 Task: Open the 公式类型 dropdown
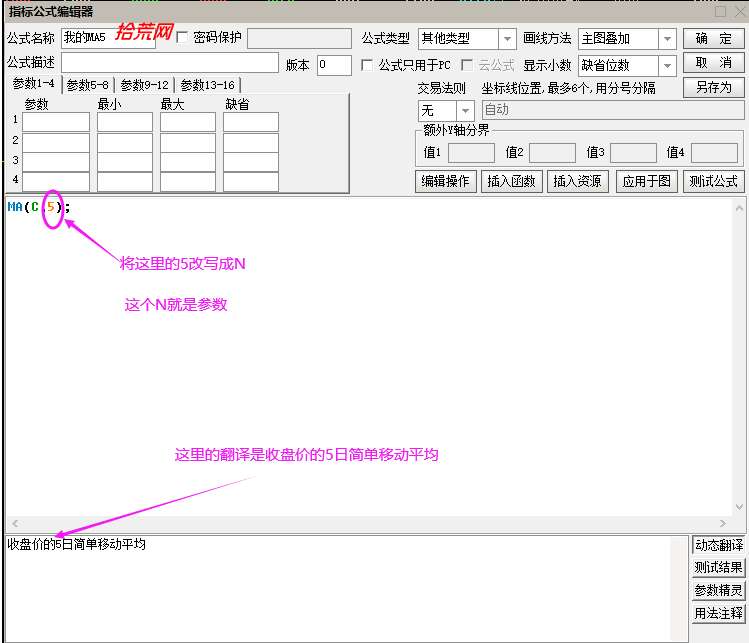[x=507, y=39]
